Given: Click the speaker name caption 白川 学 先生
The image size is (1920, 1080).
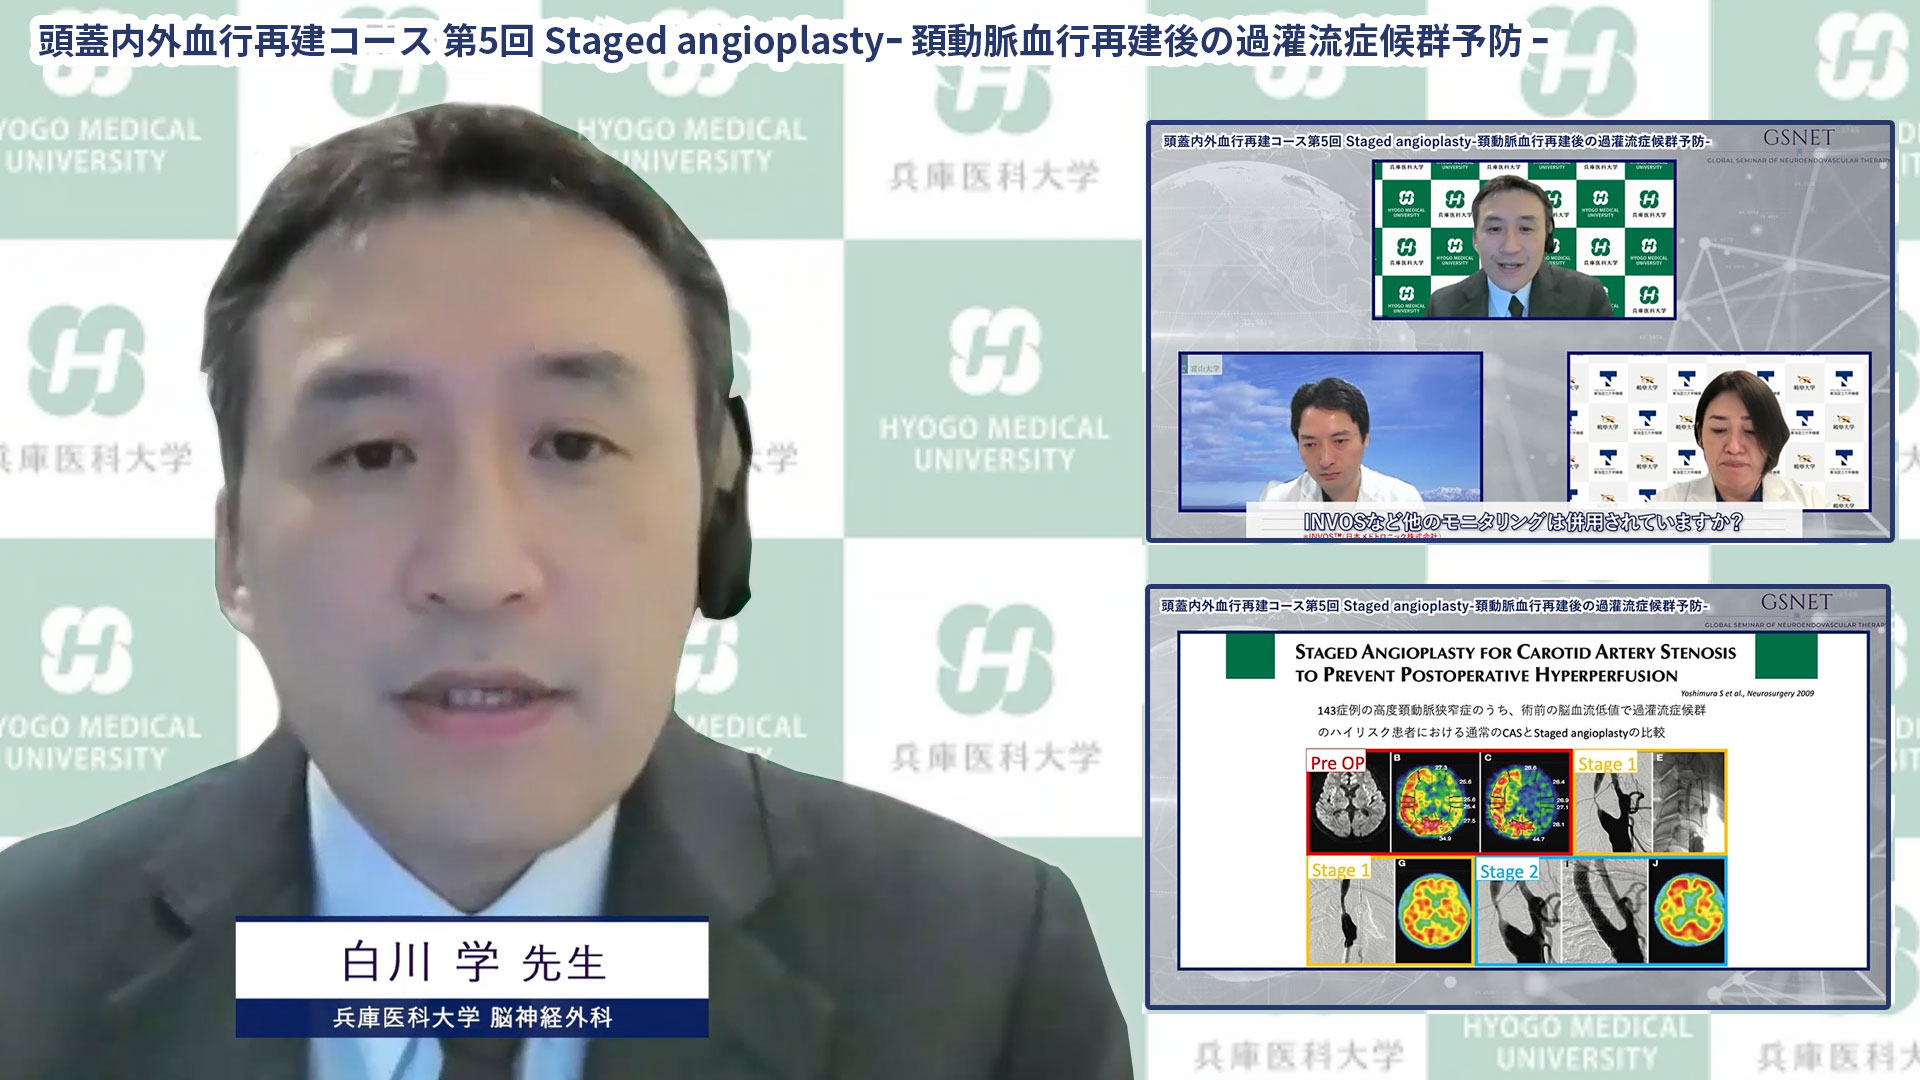Looking at the screenshot, I should click(472, 963).
